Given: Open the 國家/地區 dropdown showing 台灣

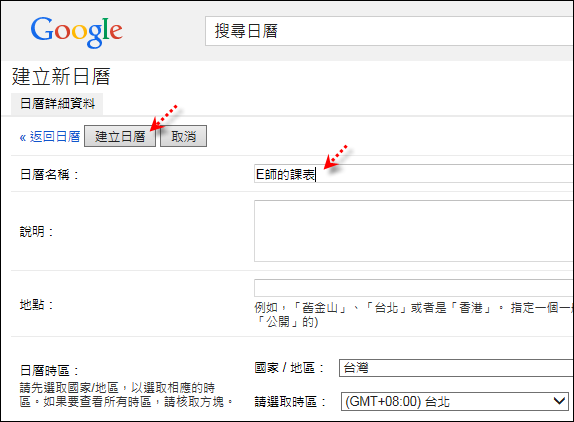Looking at the screenshot, I should click(456, 368).
